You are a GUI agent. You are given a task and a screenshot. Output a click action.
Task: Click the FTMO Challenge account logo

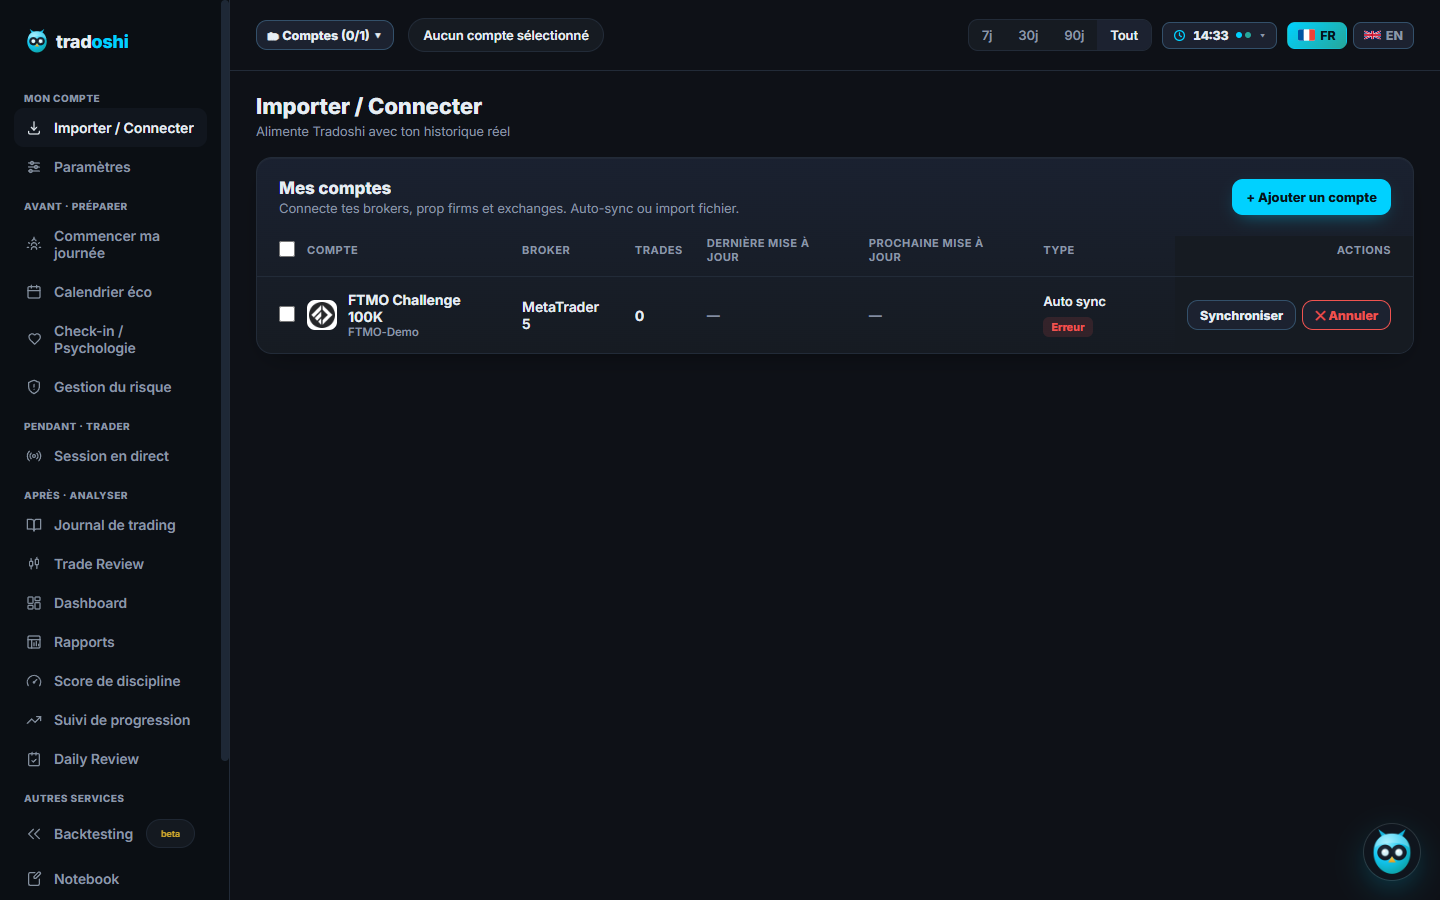pyautogui.click(x=322, y=315)
